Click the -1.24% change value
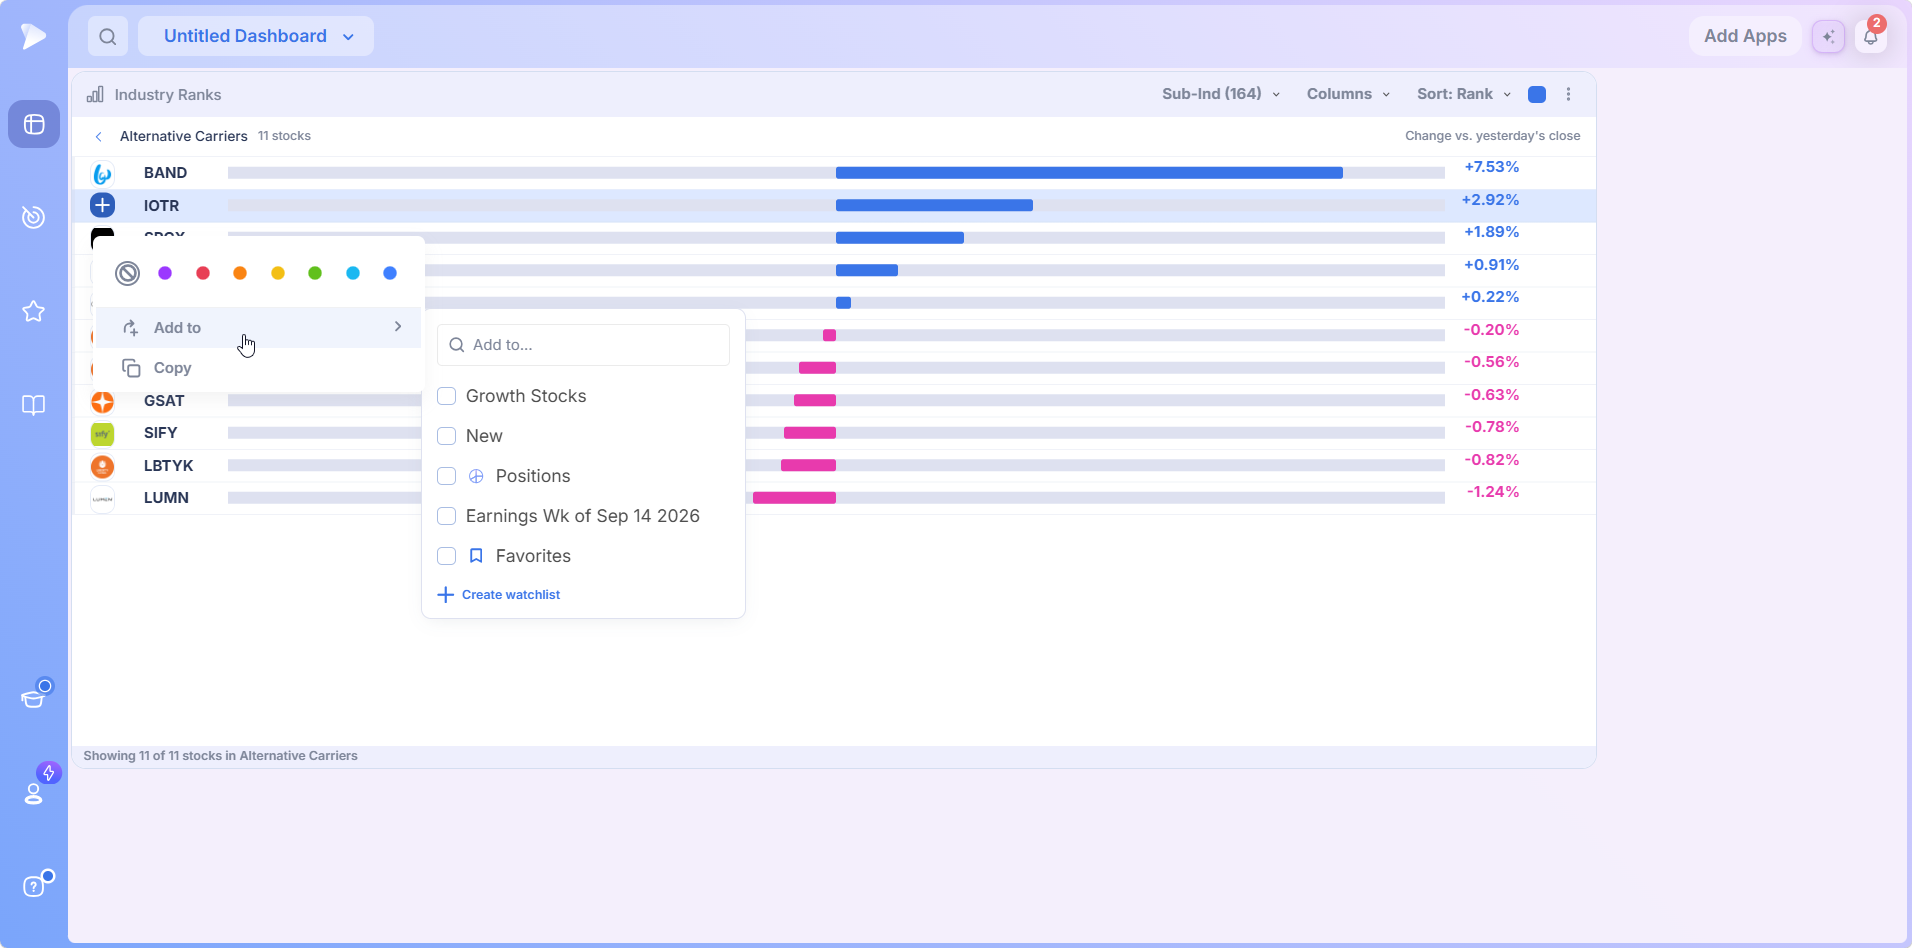Viewport: 1912px width, 948px height. coord(1492,492)
